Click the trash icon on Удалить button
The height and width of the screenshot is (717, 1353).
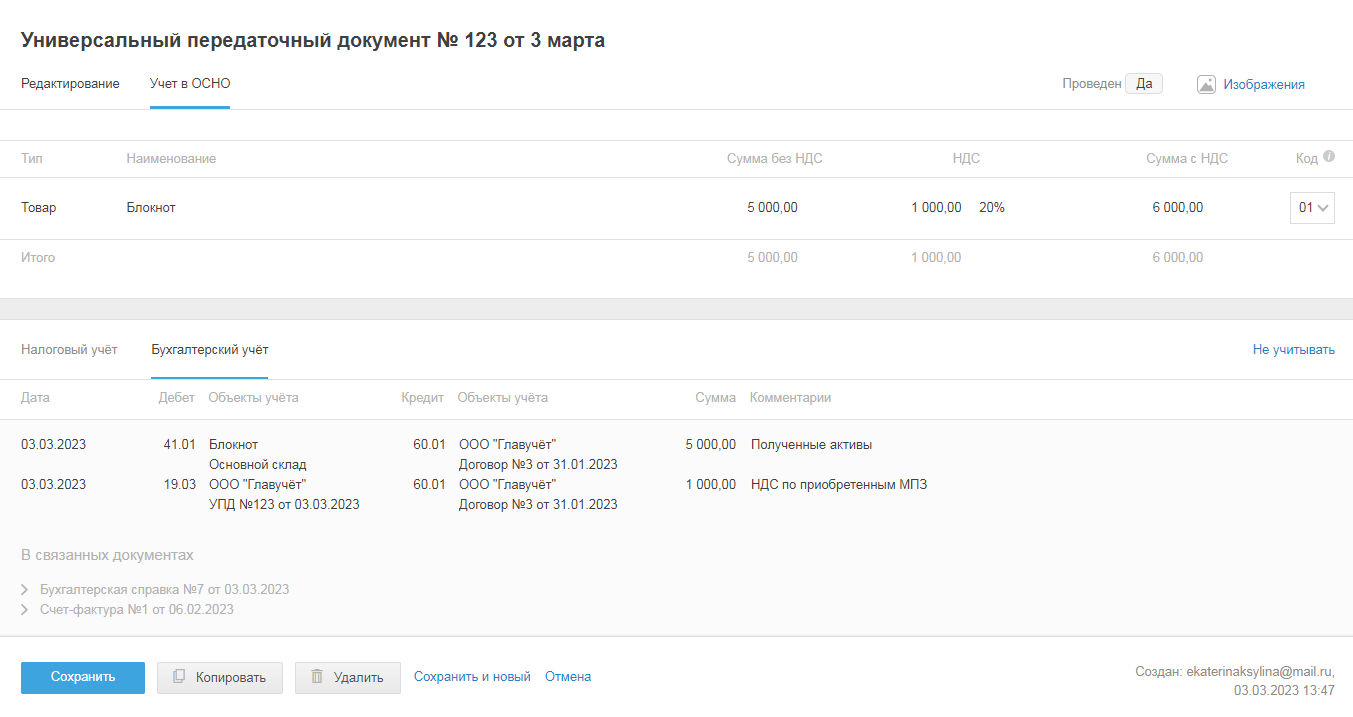pyautogui.click(x=317, y=677)
